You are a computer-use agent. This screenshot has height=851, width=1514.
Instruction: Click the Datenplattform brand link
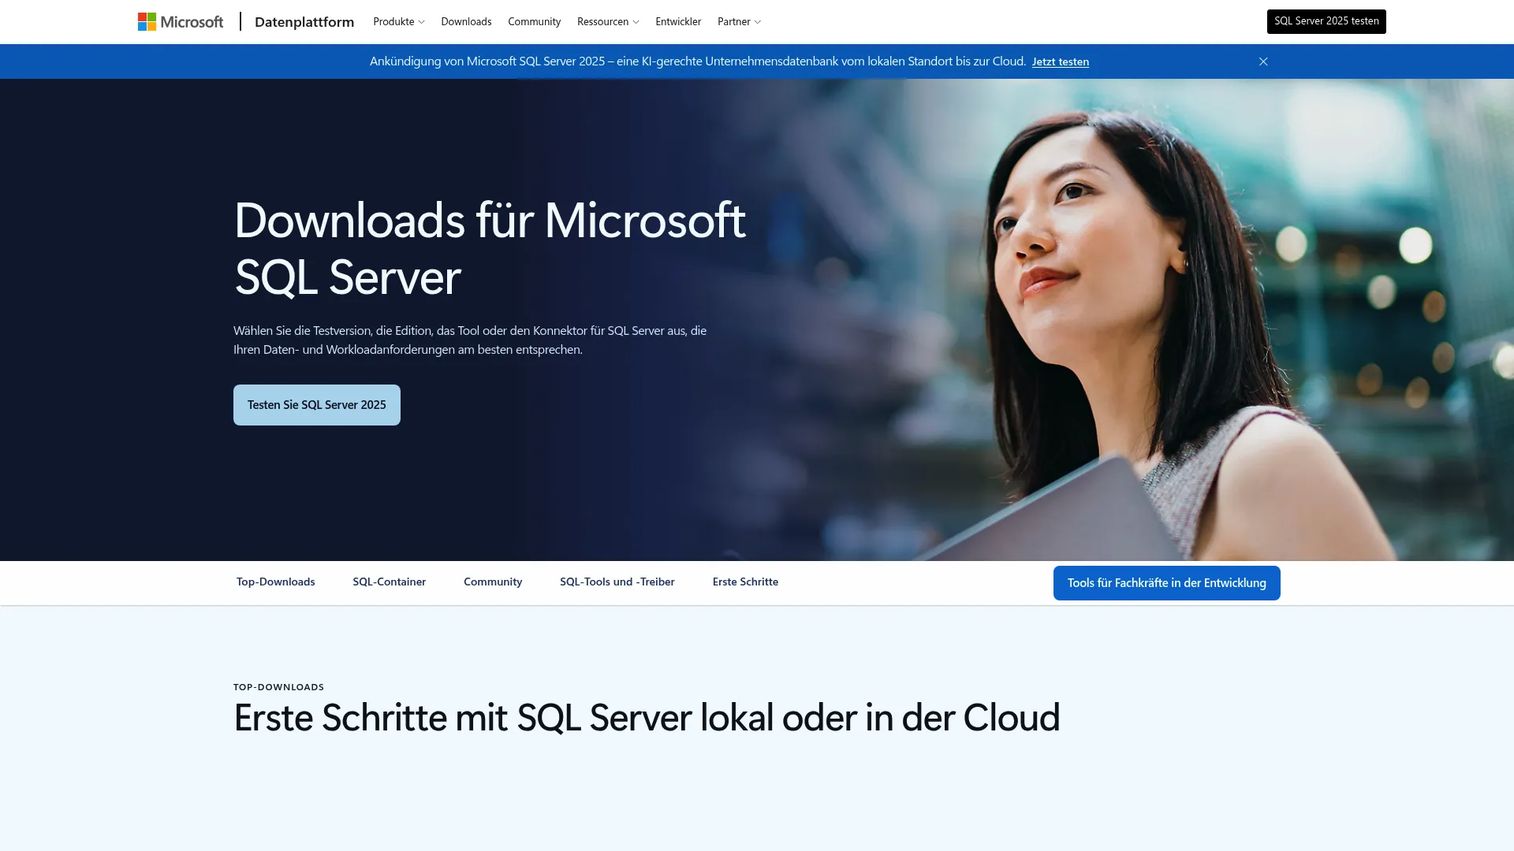point(304,22)
